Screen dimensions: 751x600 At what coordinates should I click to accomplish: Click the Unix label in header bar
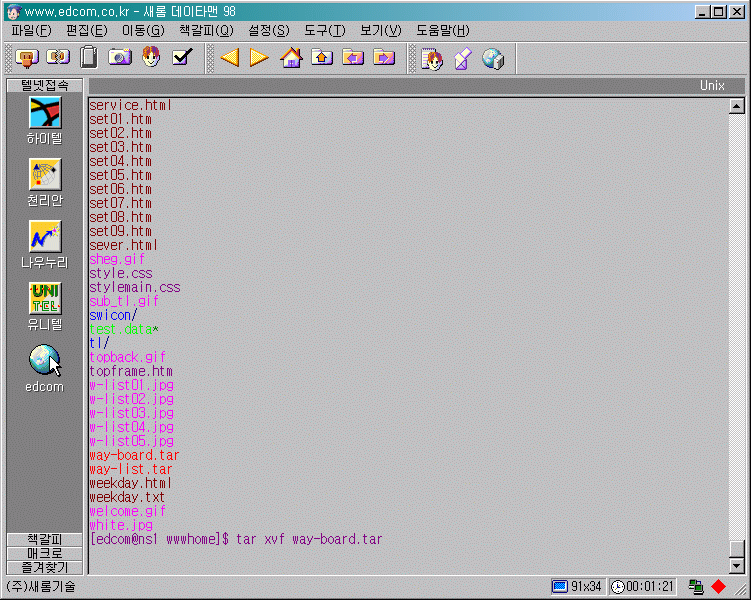tap(712, 85)
